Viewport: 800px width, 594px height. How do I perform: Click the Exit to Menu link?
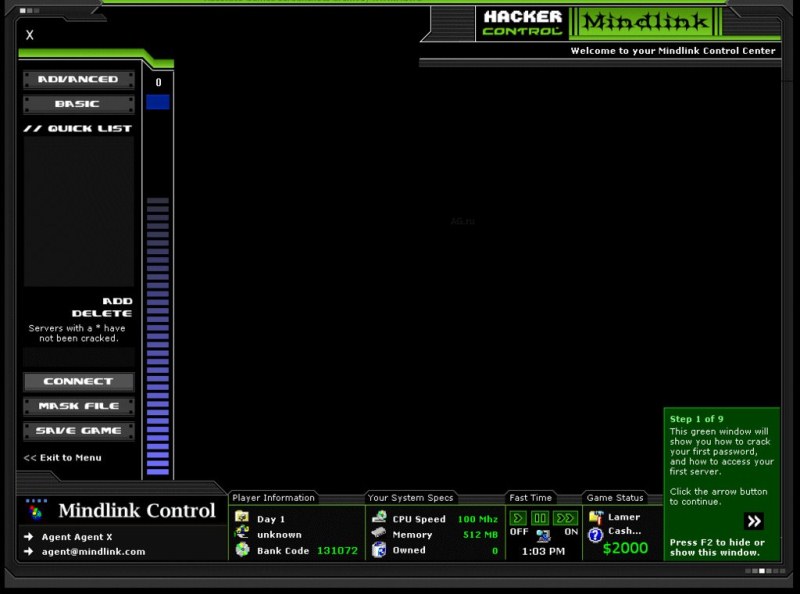tap(63, 458)
